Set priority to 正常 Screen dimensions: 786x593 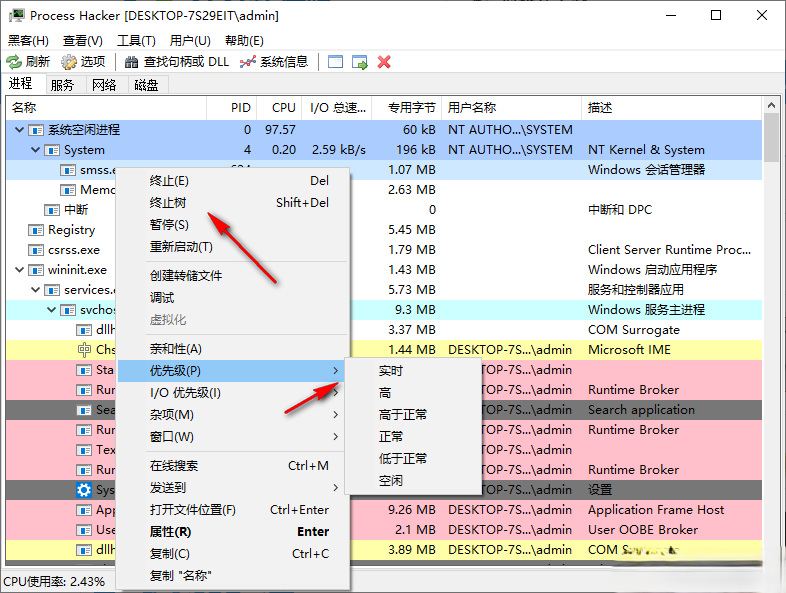point(413,437)
